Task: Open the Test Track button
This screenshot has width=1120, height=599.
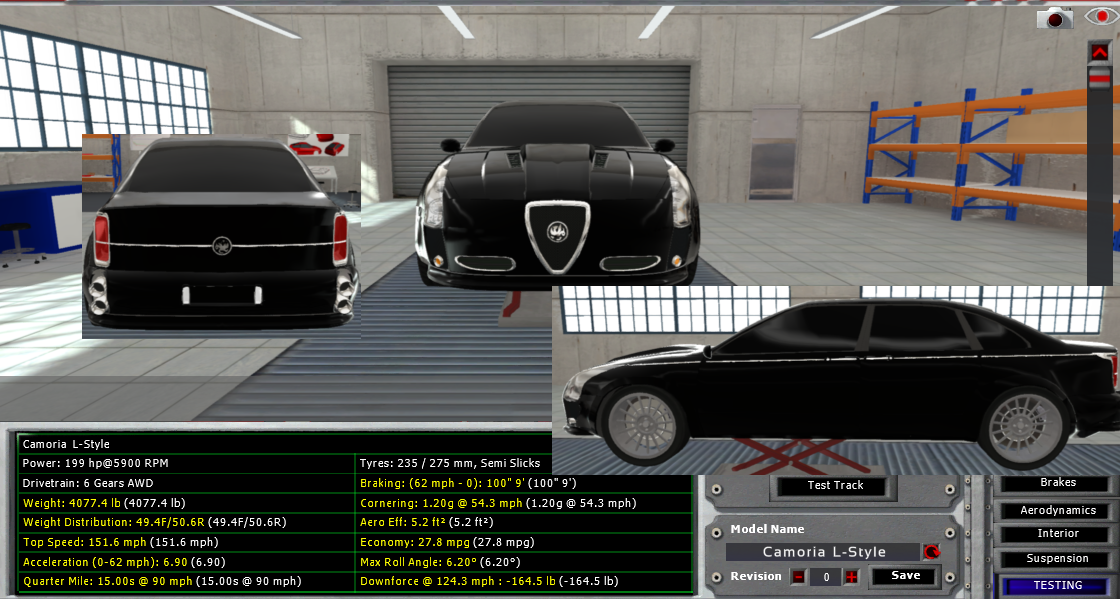Action: [x=835, y=486]
